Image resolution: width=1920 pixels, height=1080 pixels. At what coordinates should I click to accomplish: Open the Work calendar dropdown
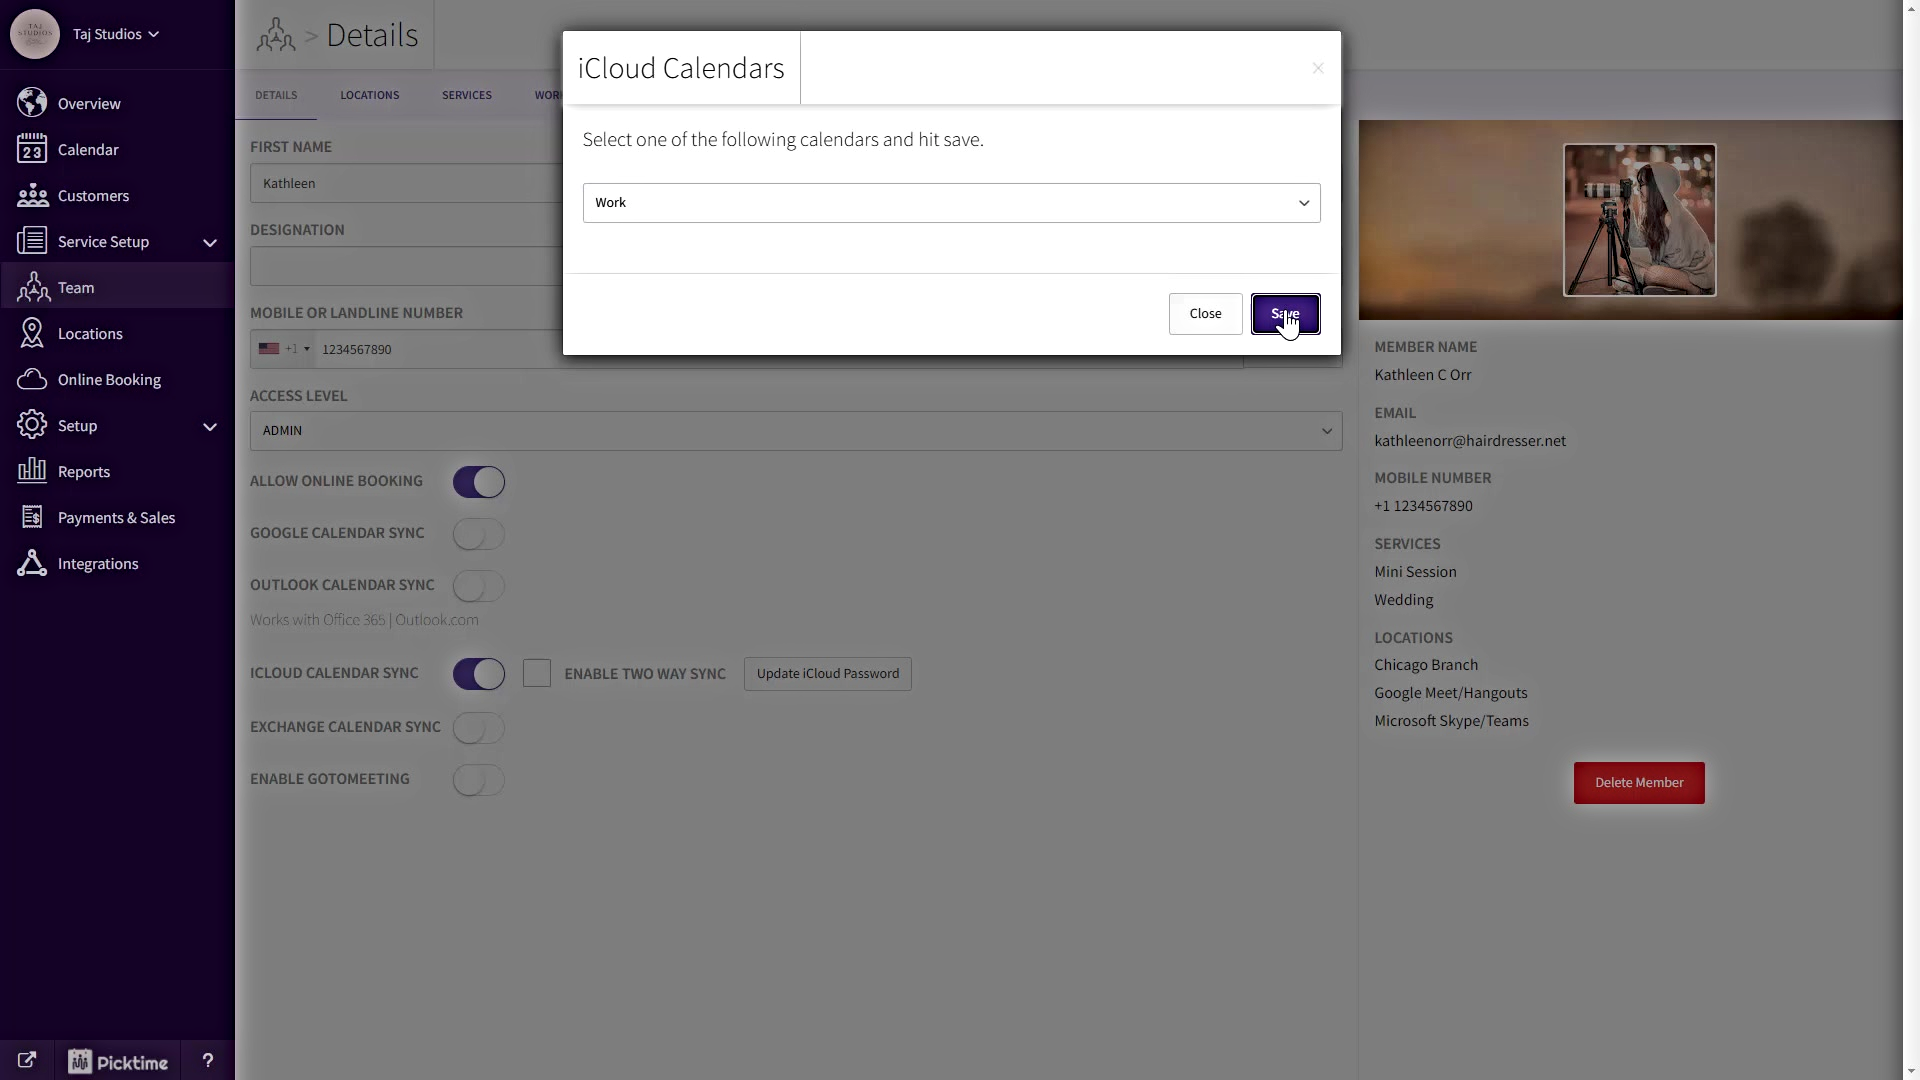click(951, 203)
